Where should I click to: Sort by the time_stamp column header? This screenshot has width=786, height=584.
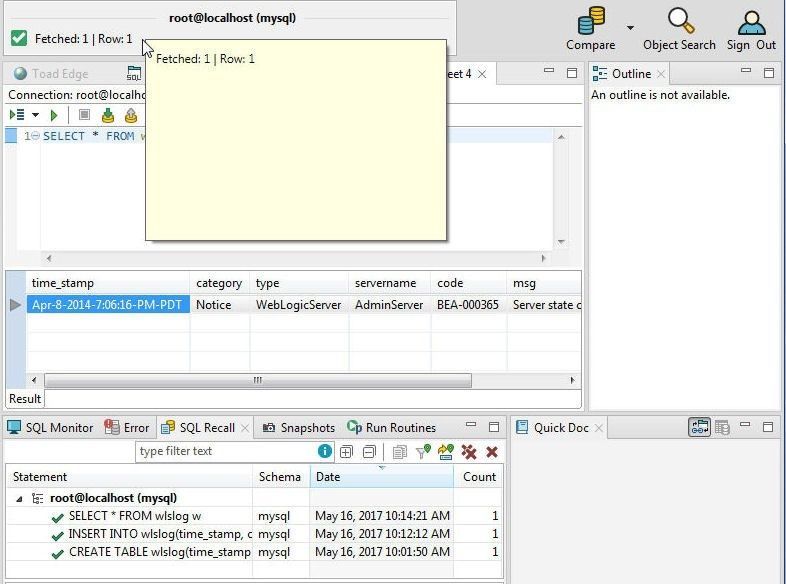(x=108, y=283)
